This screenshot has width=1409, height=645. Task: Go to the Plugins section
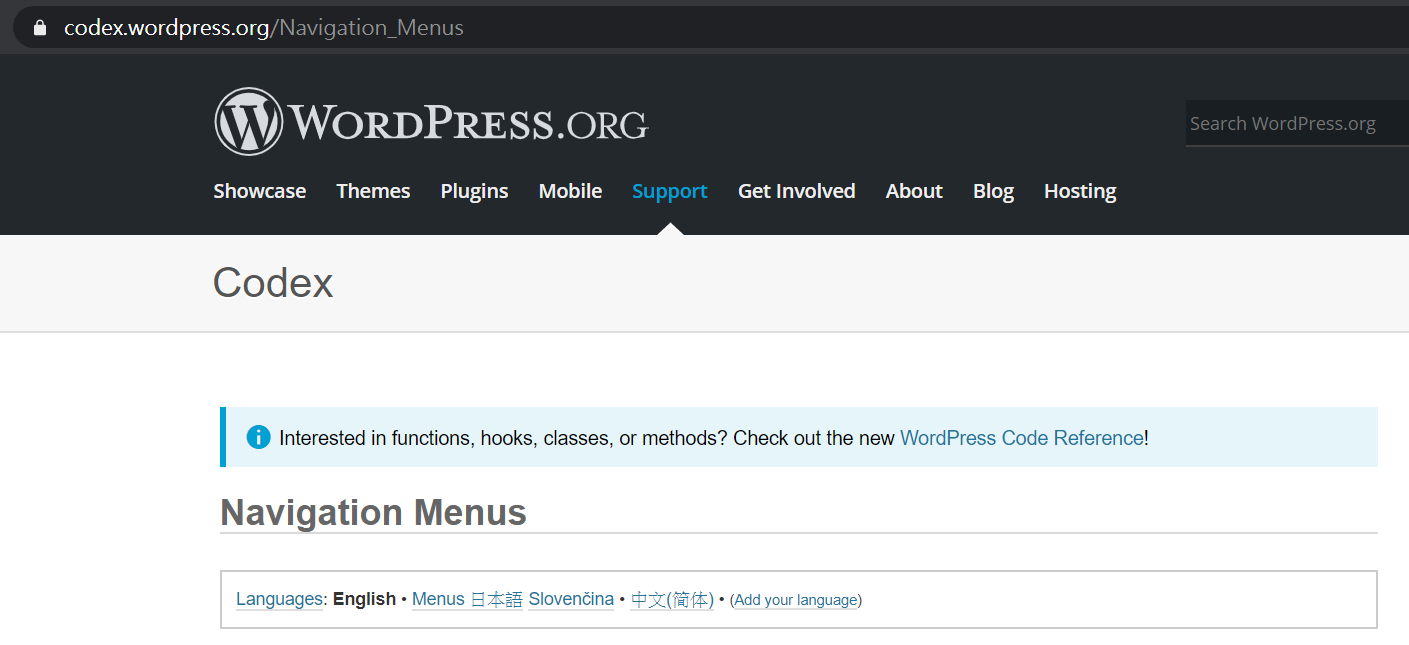[474, 191]
